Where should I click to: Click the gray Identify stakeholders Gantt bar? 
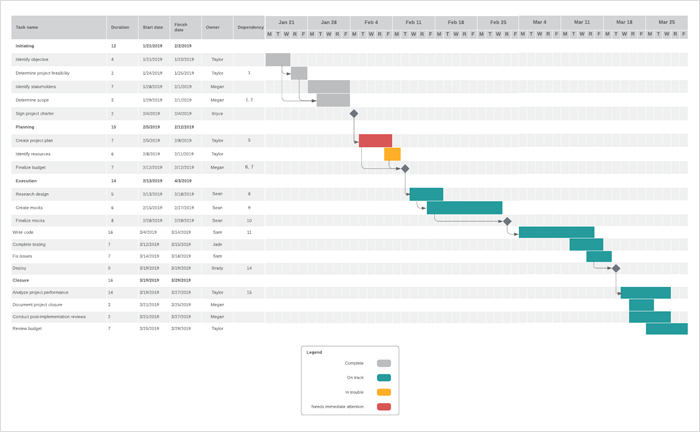tap(329, 87)
